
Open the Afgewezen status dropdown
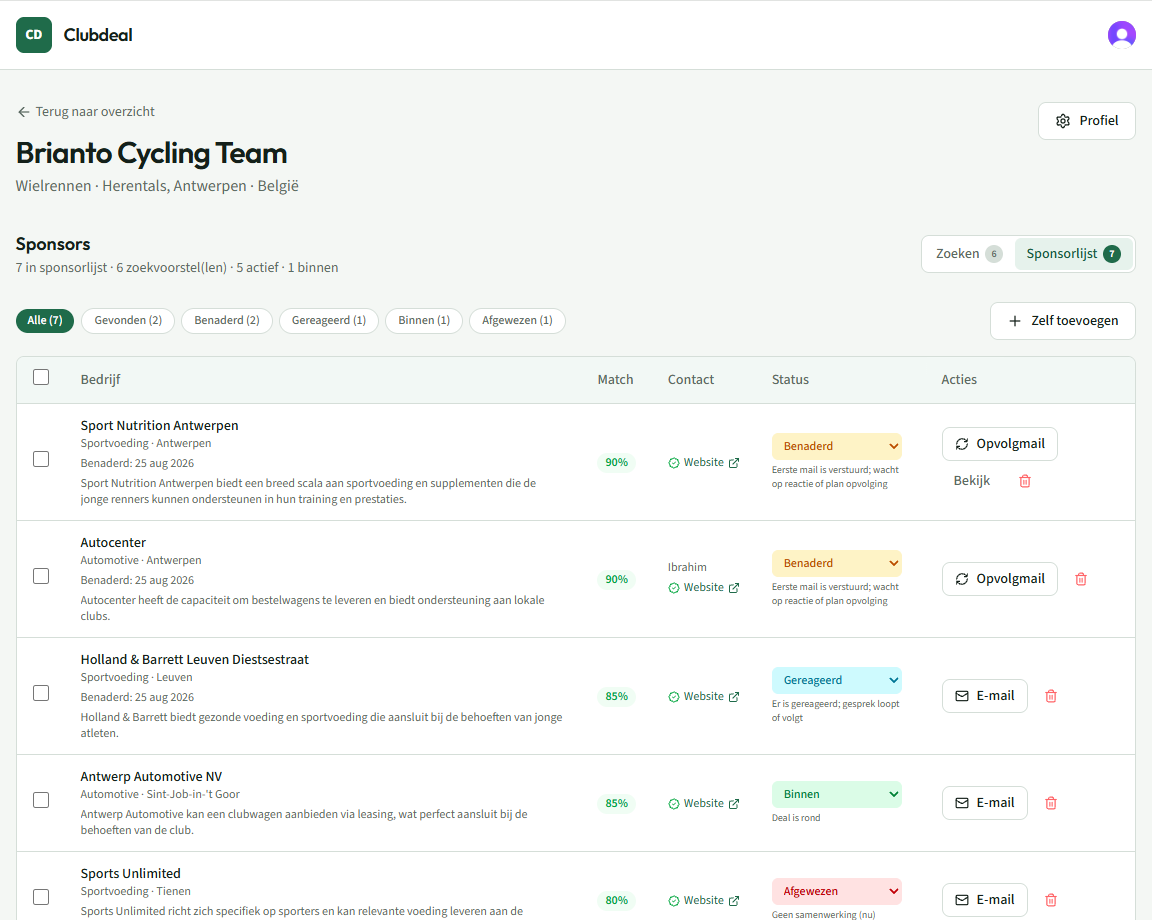point(836,891)
